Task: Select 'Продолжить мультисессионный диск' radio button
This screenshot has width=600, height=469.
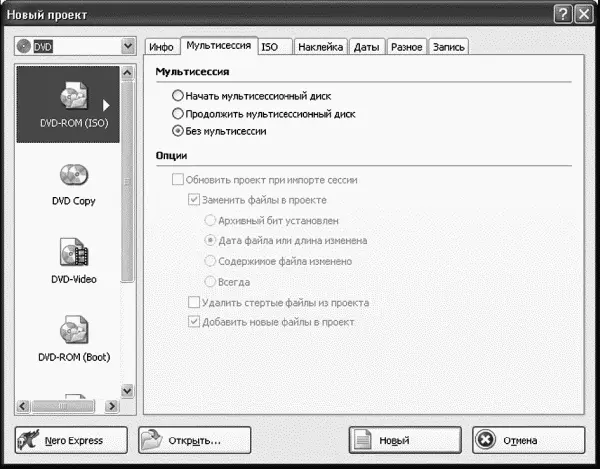Action: click(178, 114)
